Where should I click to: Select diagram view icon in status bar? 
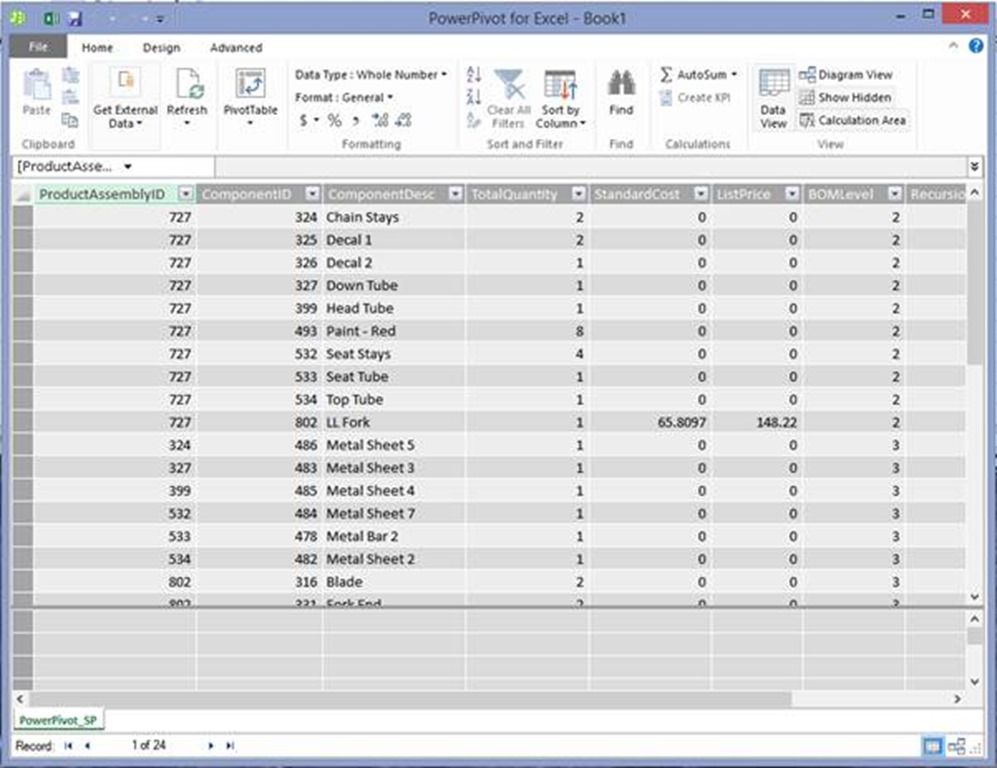coord(956,746)
